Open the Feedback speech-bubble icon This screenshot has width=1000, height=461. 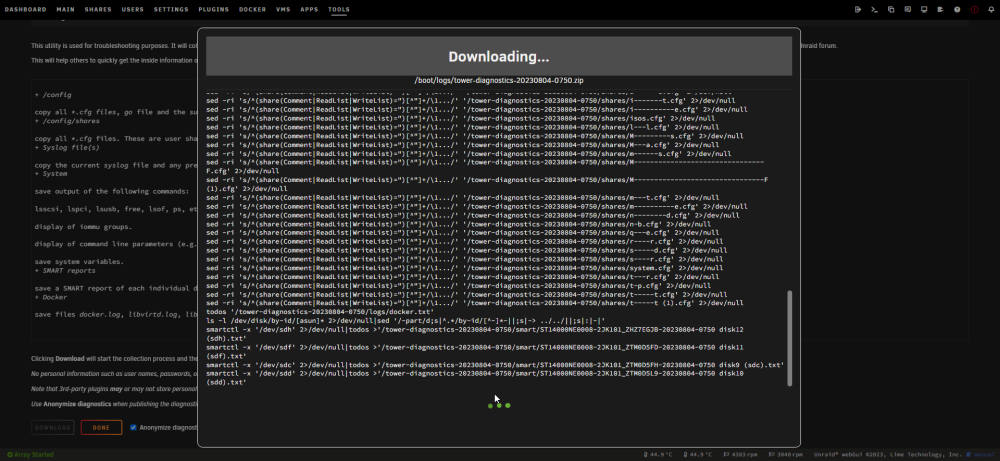(908, 10)
